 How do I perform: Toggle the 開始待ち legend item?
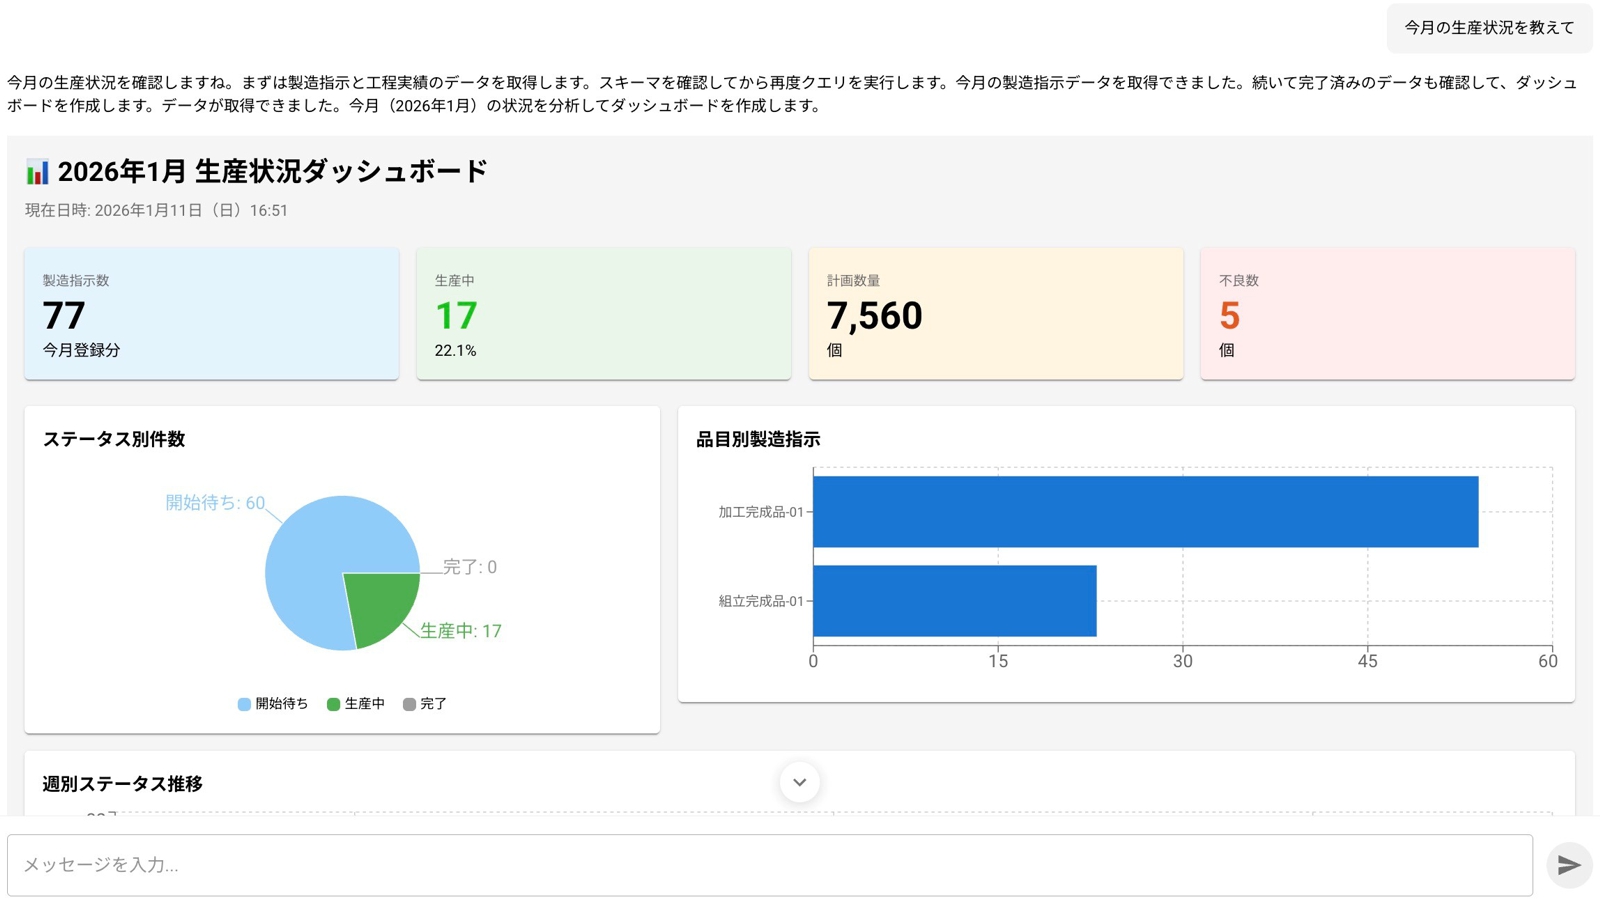point(271,703)
